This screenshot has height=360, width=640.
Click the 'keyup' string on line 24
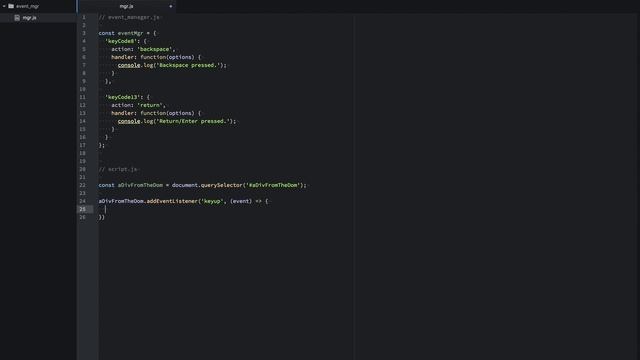coord(212,201)
